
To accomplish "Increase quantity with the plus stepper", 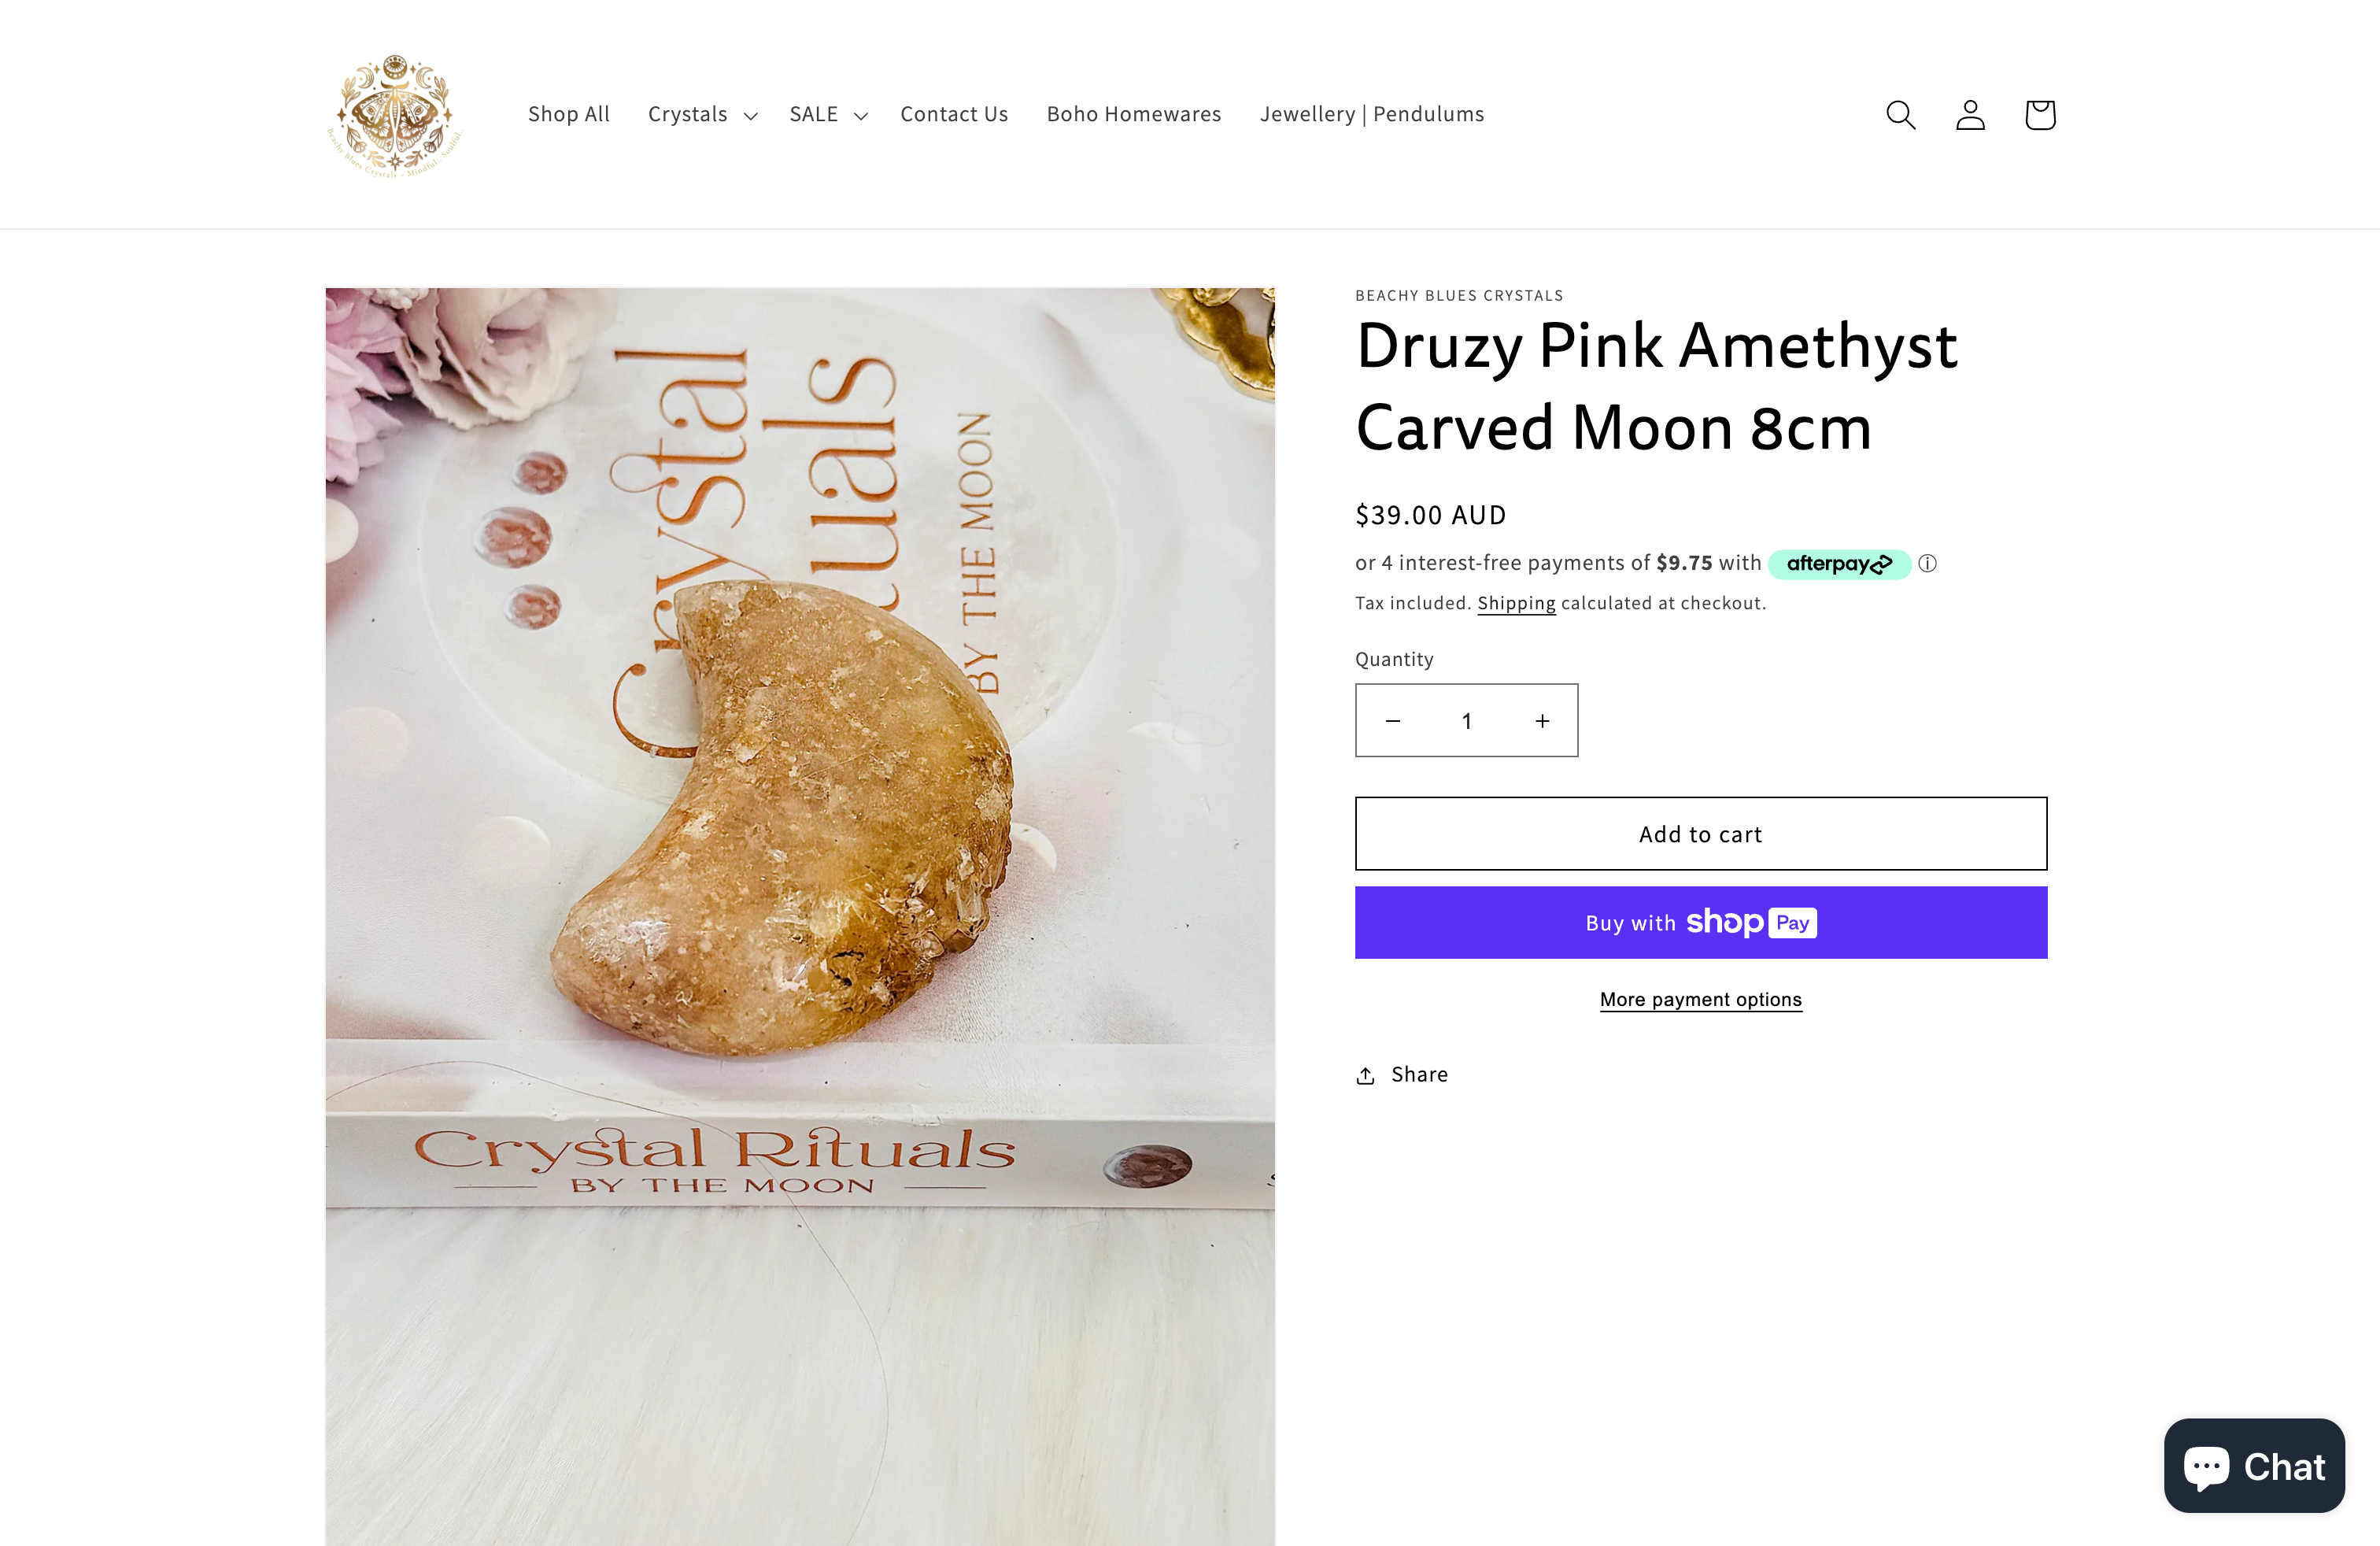I will pos(1542,720).
